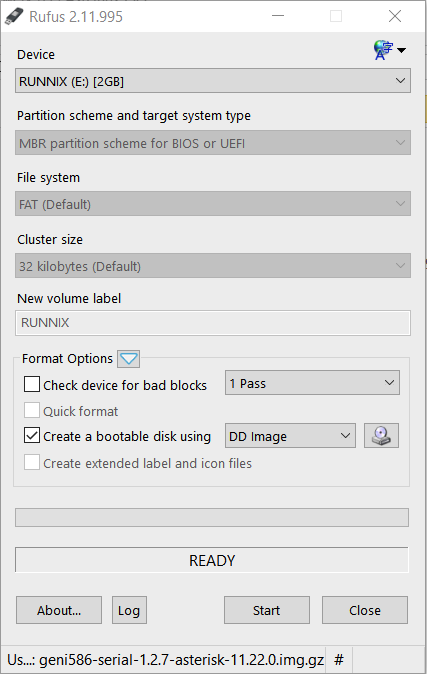Toggle the Quick format checkbox

point(32,411)
